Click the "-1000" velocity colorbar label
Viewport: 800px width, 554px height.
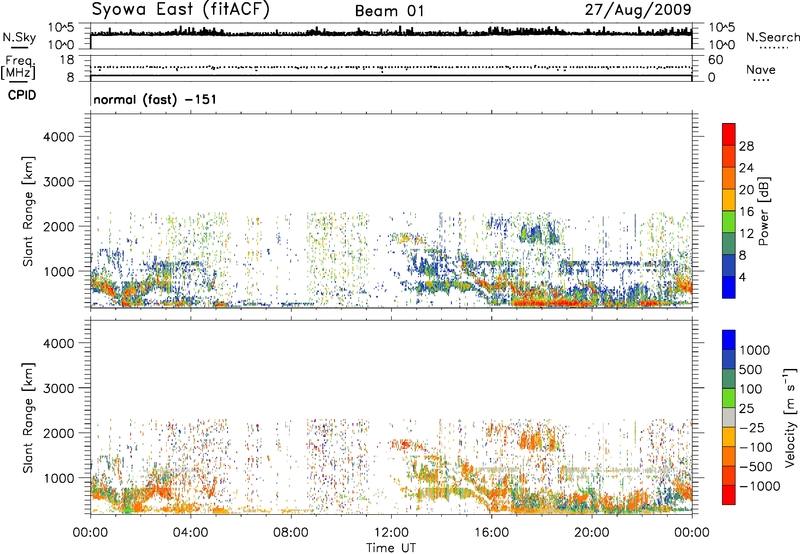[759, 486]
